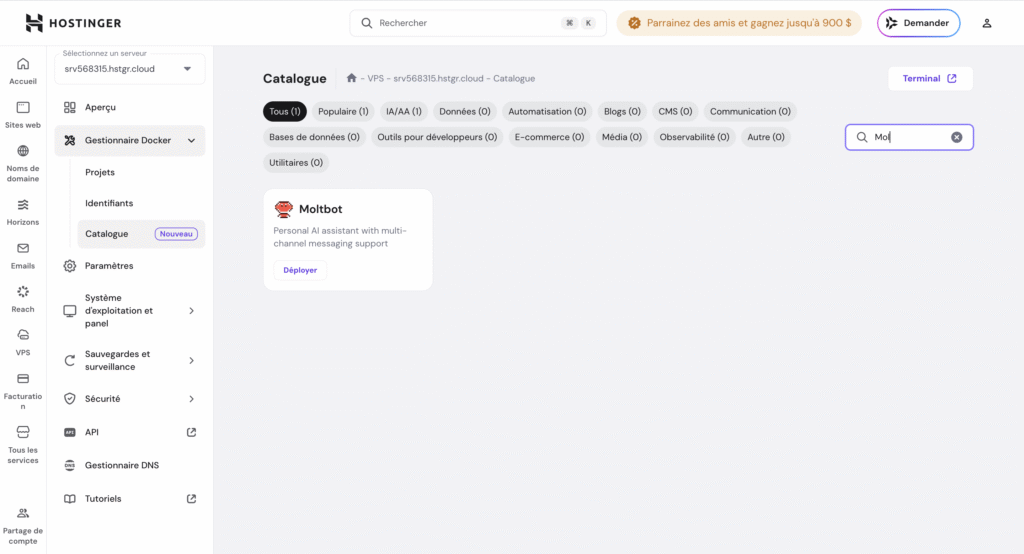Open Catalogue in the Docker submenu
This screenshot has height=554, width=1024.
(107, 234)
